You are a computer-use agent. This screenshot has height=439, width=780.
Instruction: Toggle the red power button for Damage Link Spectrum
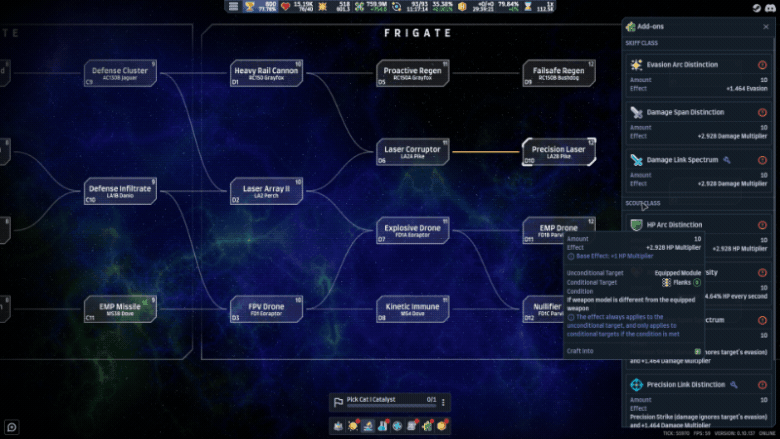click(x=762, y=160)
